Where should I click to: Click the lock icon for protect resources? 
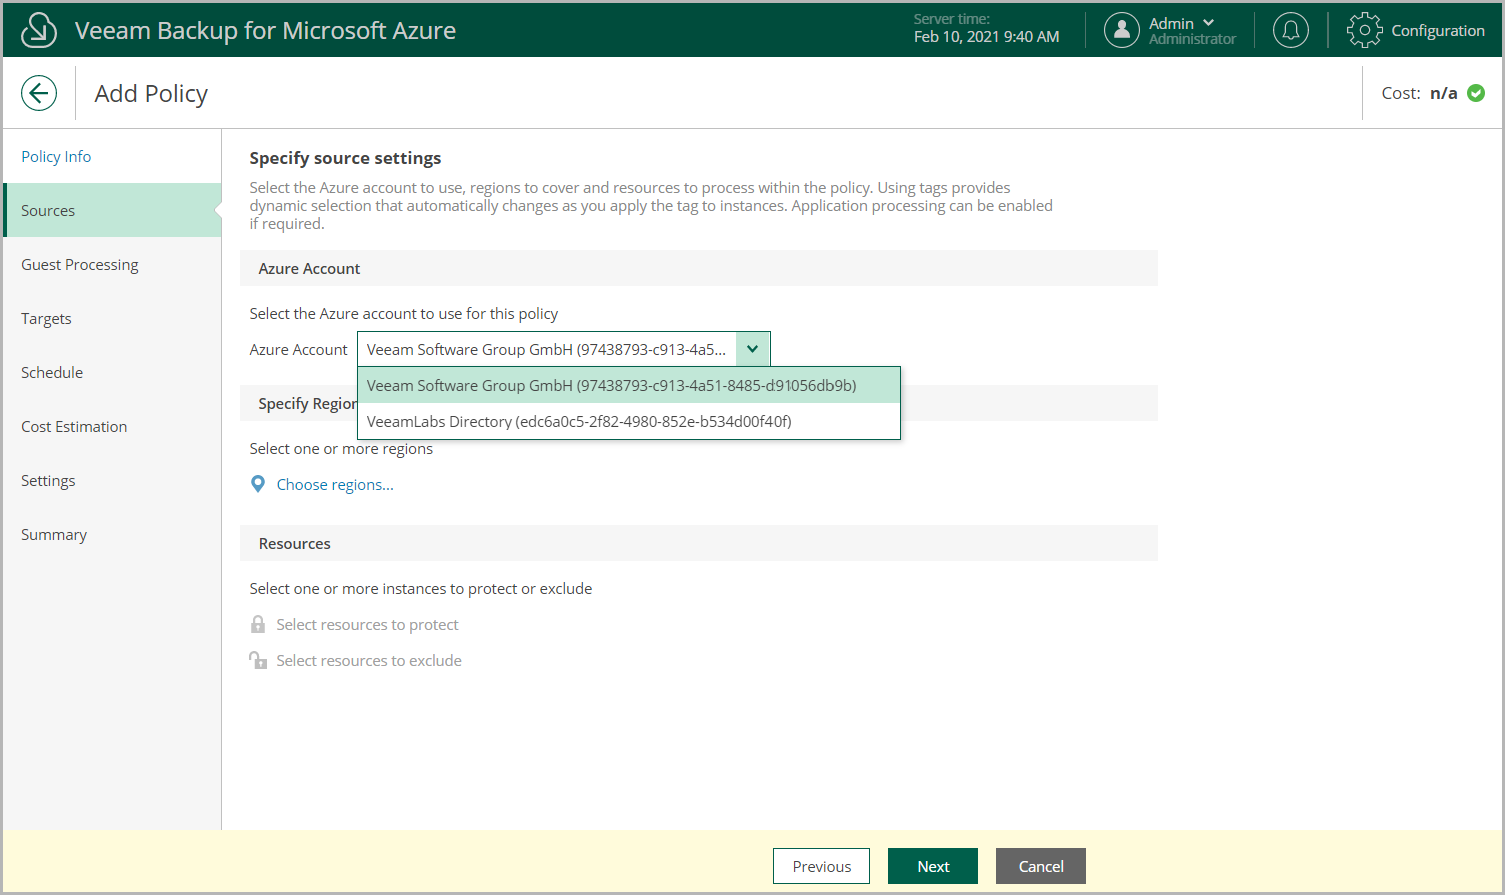(x=258, y=624)
